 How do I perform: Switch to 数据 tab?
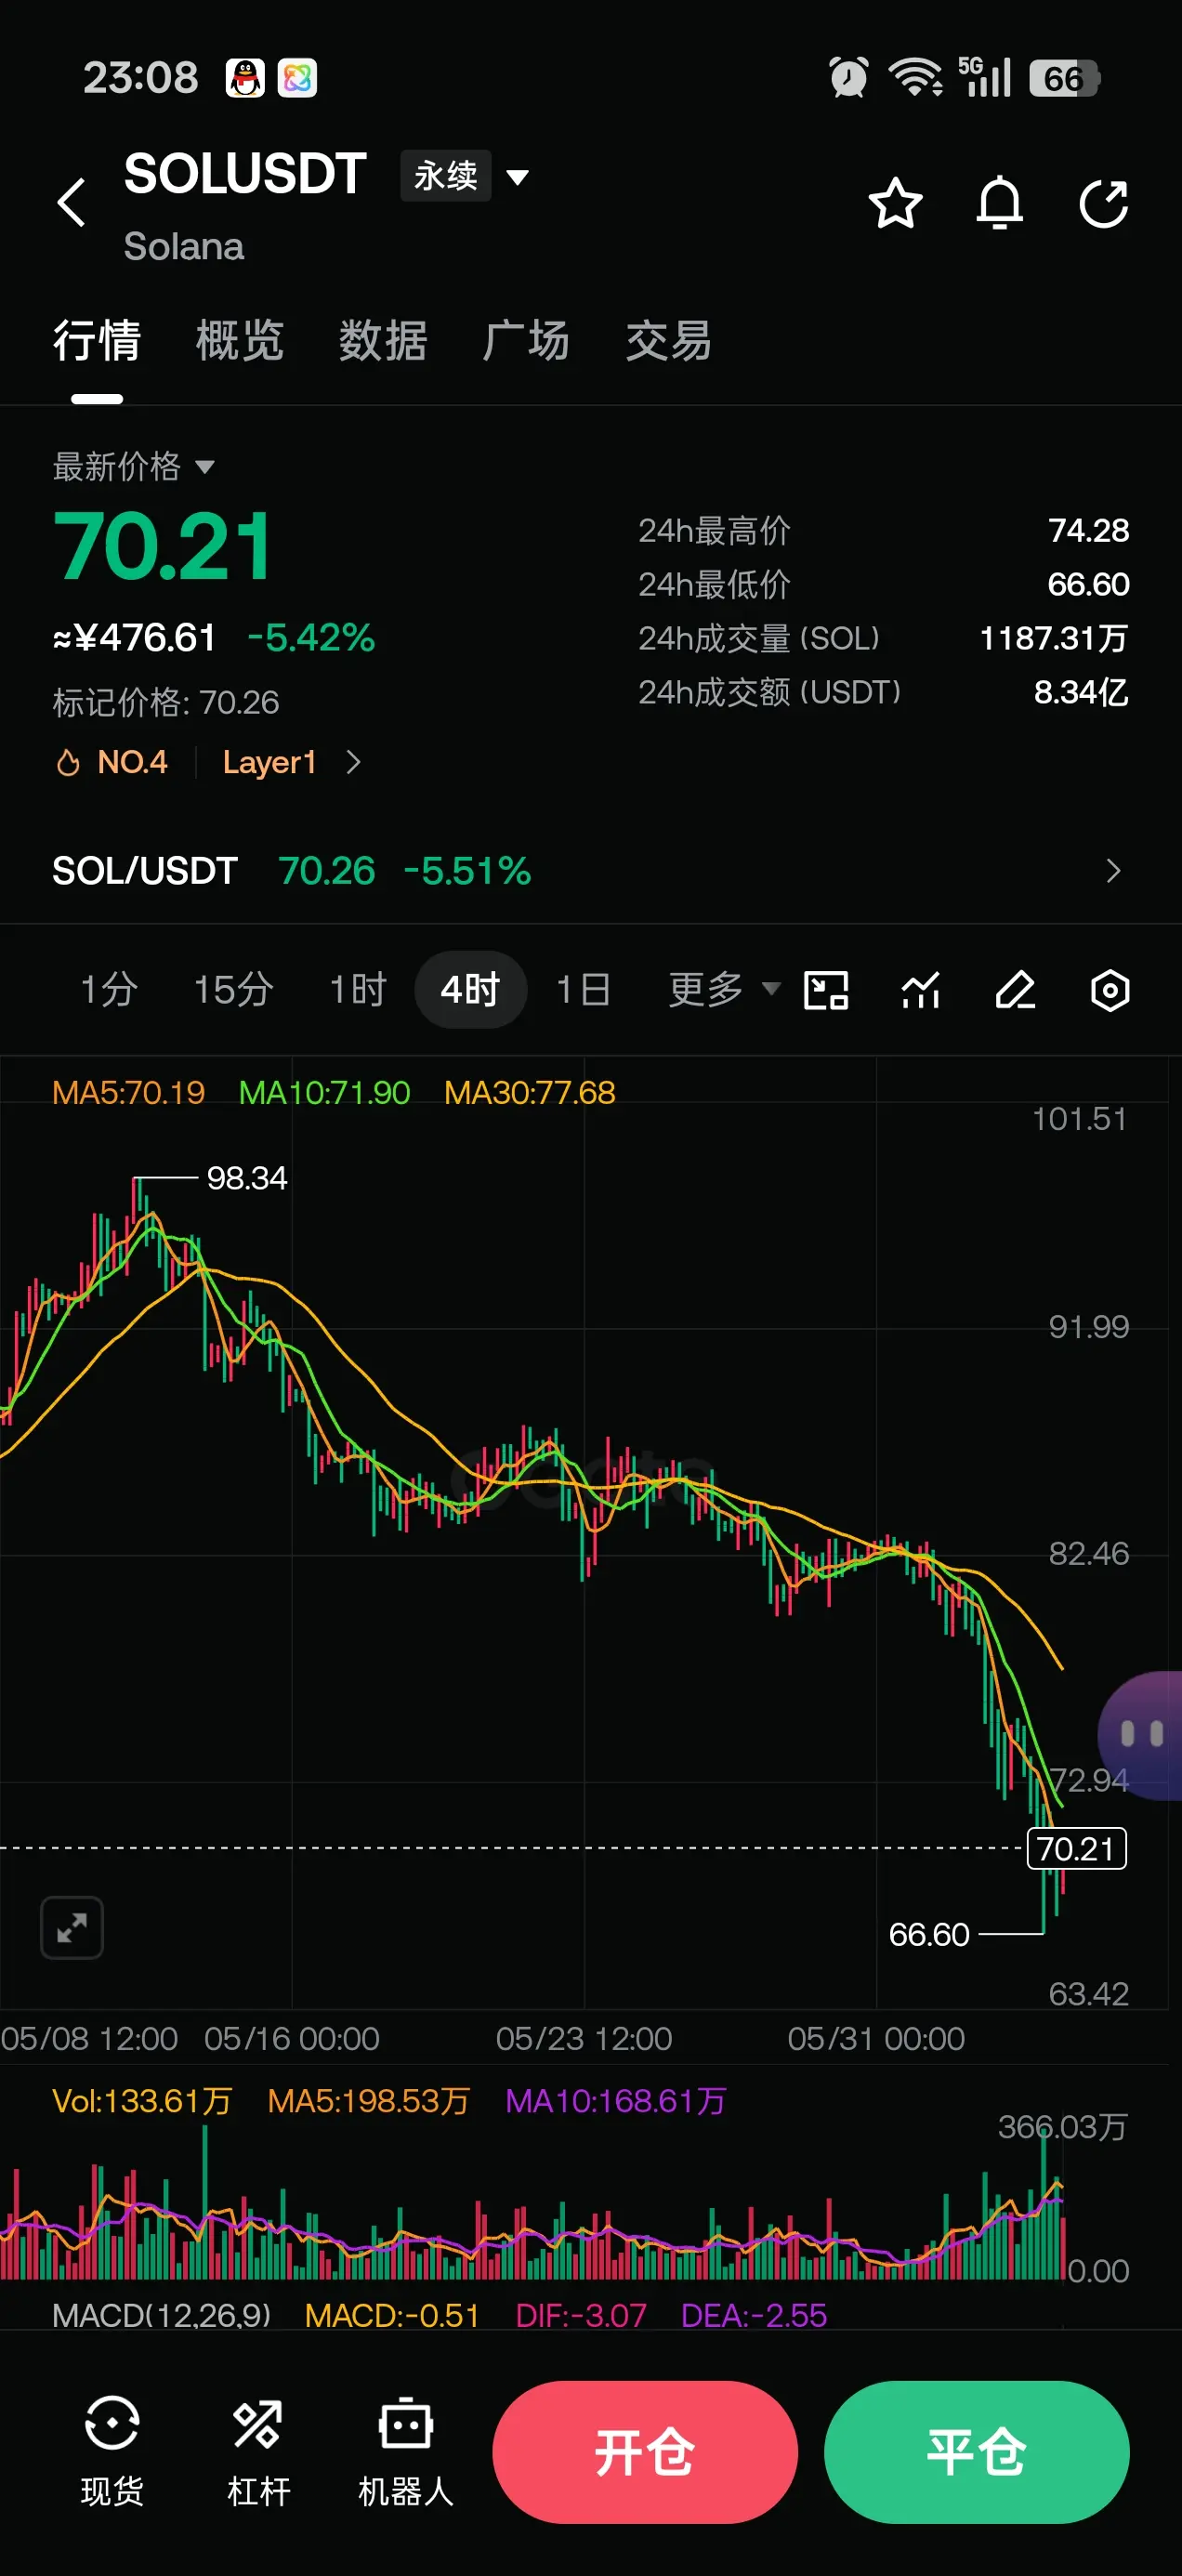(x=382, y=341)
